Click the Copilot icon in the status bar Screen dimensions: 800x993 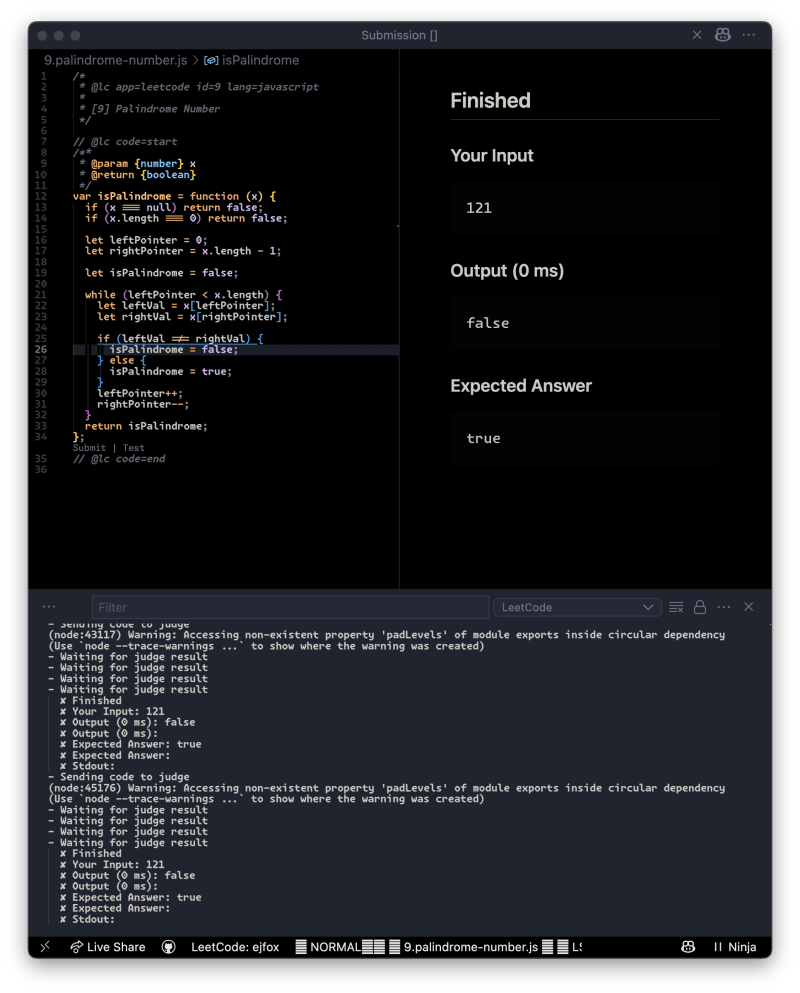pyautogui.click(x=688, y=947)
